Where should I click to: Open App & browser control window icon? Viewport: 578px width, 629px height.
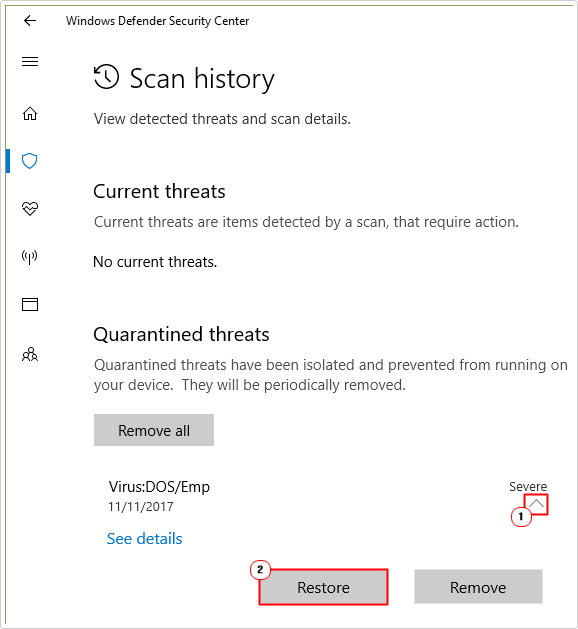30,304
